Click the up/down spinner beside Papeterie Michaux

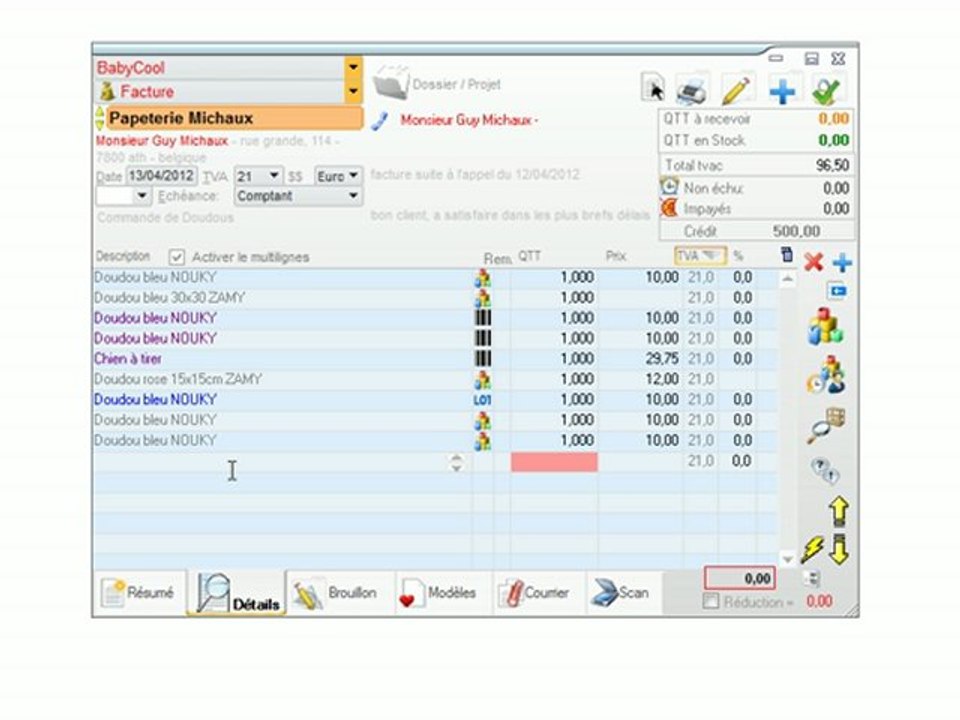(x=100, y=119)
